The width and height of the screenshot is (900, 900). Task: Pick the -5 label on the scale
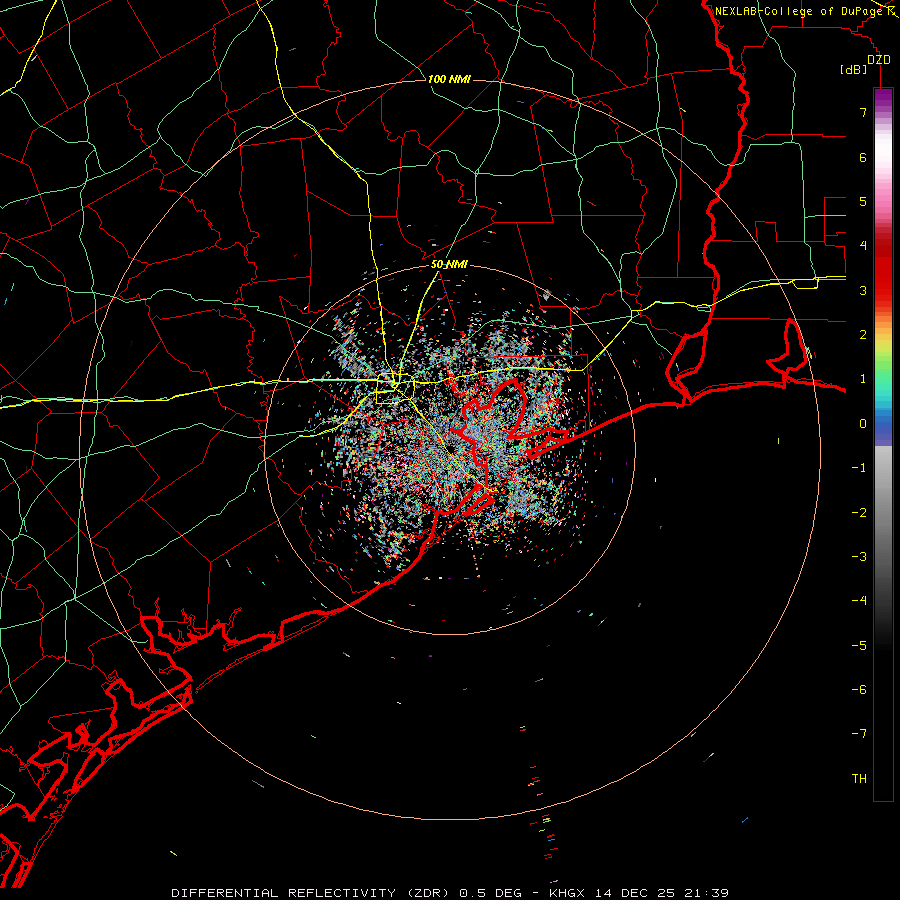coord(859,646)
